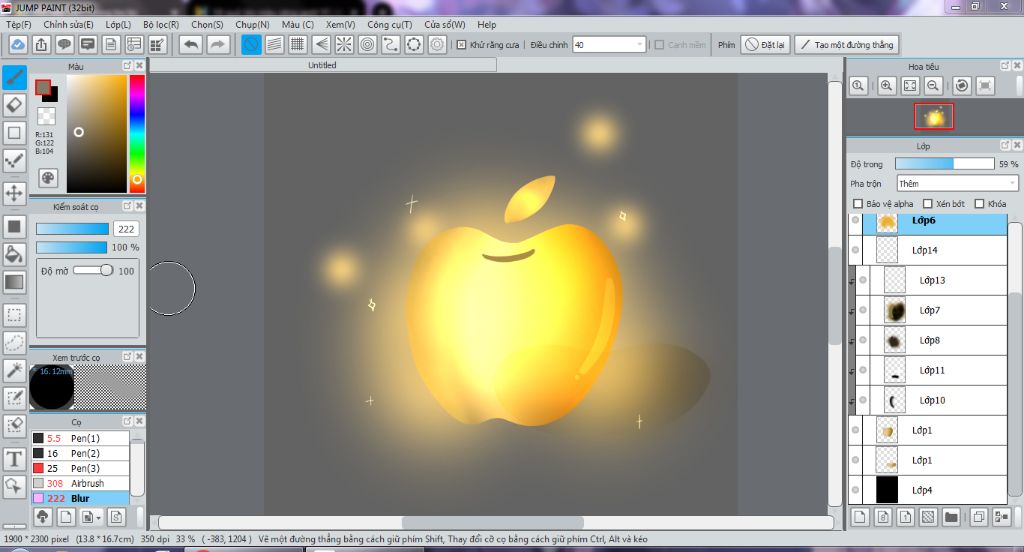Click the brush size slider
This screenshot has width=1024, height=552.
point(72,229)
